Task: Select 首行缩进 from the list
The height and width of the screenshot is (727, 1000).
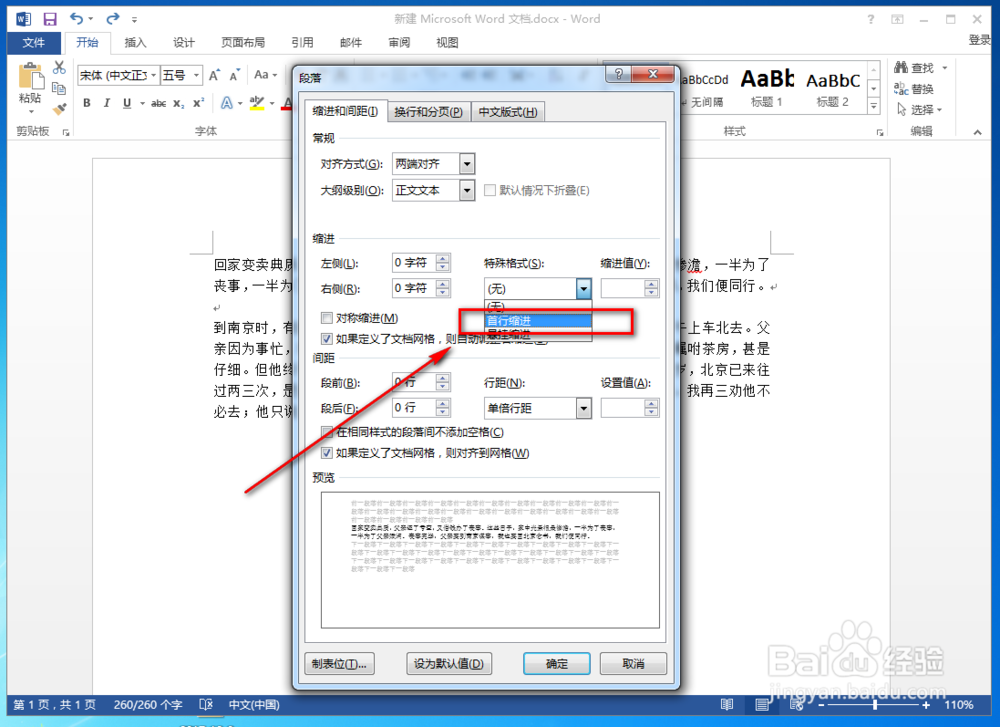Action: [538, 321]
